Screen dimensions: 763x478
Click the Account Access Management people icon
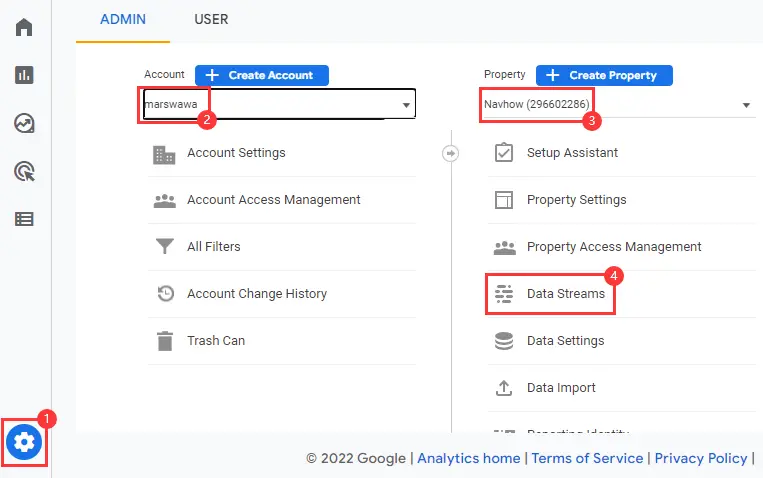pyautogui.click(x=164, y=201)
